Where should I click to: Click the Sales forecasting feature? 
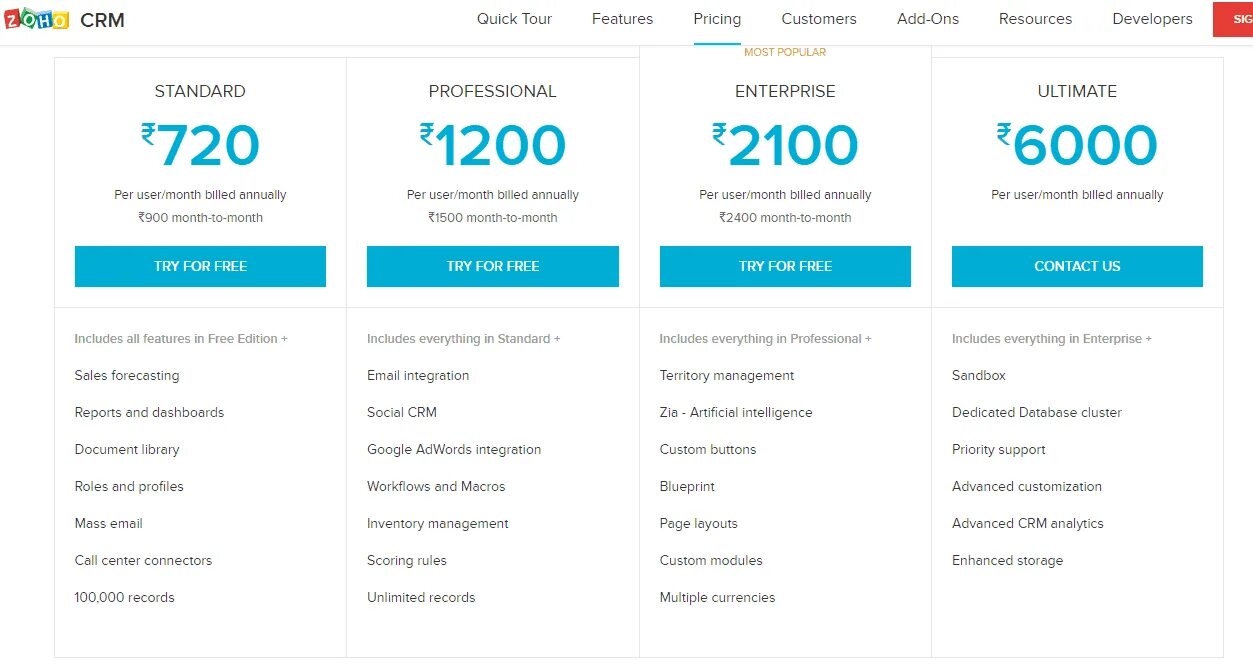click(127, 375)
